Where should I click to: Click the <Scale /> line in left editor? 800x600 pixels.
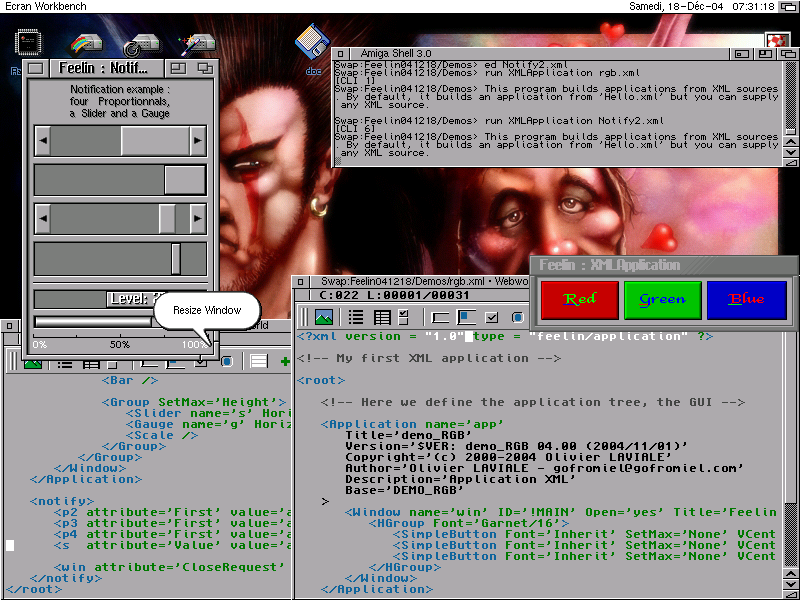pyautogui.click(x=162, y=436)
